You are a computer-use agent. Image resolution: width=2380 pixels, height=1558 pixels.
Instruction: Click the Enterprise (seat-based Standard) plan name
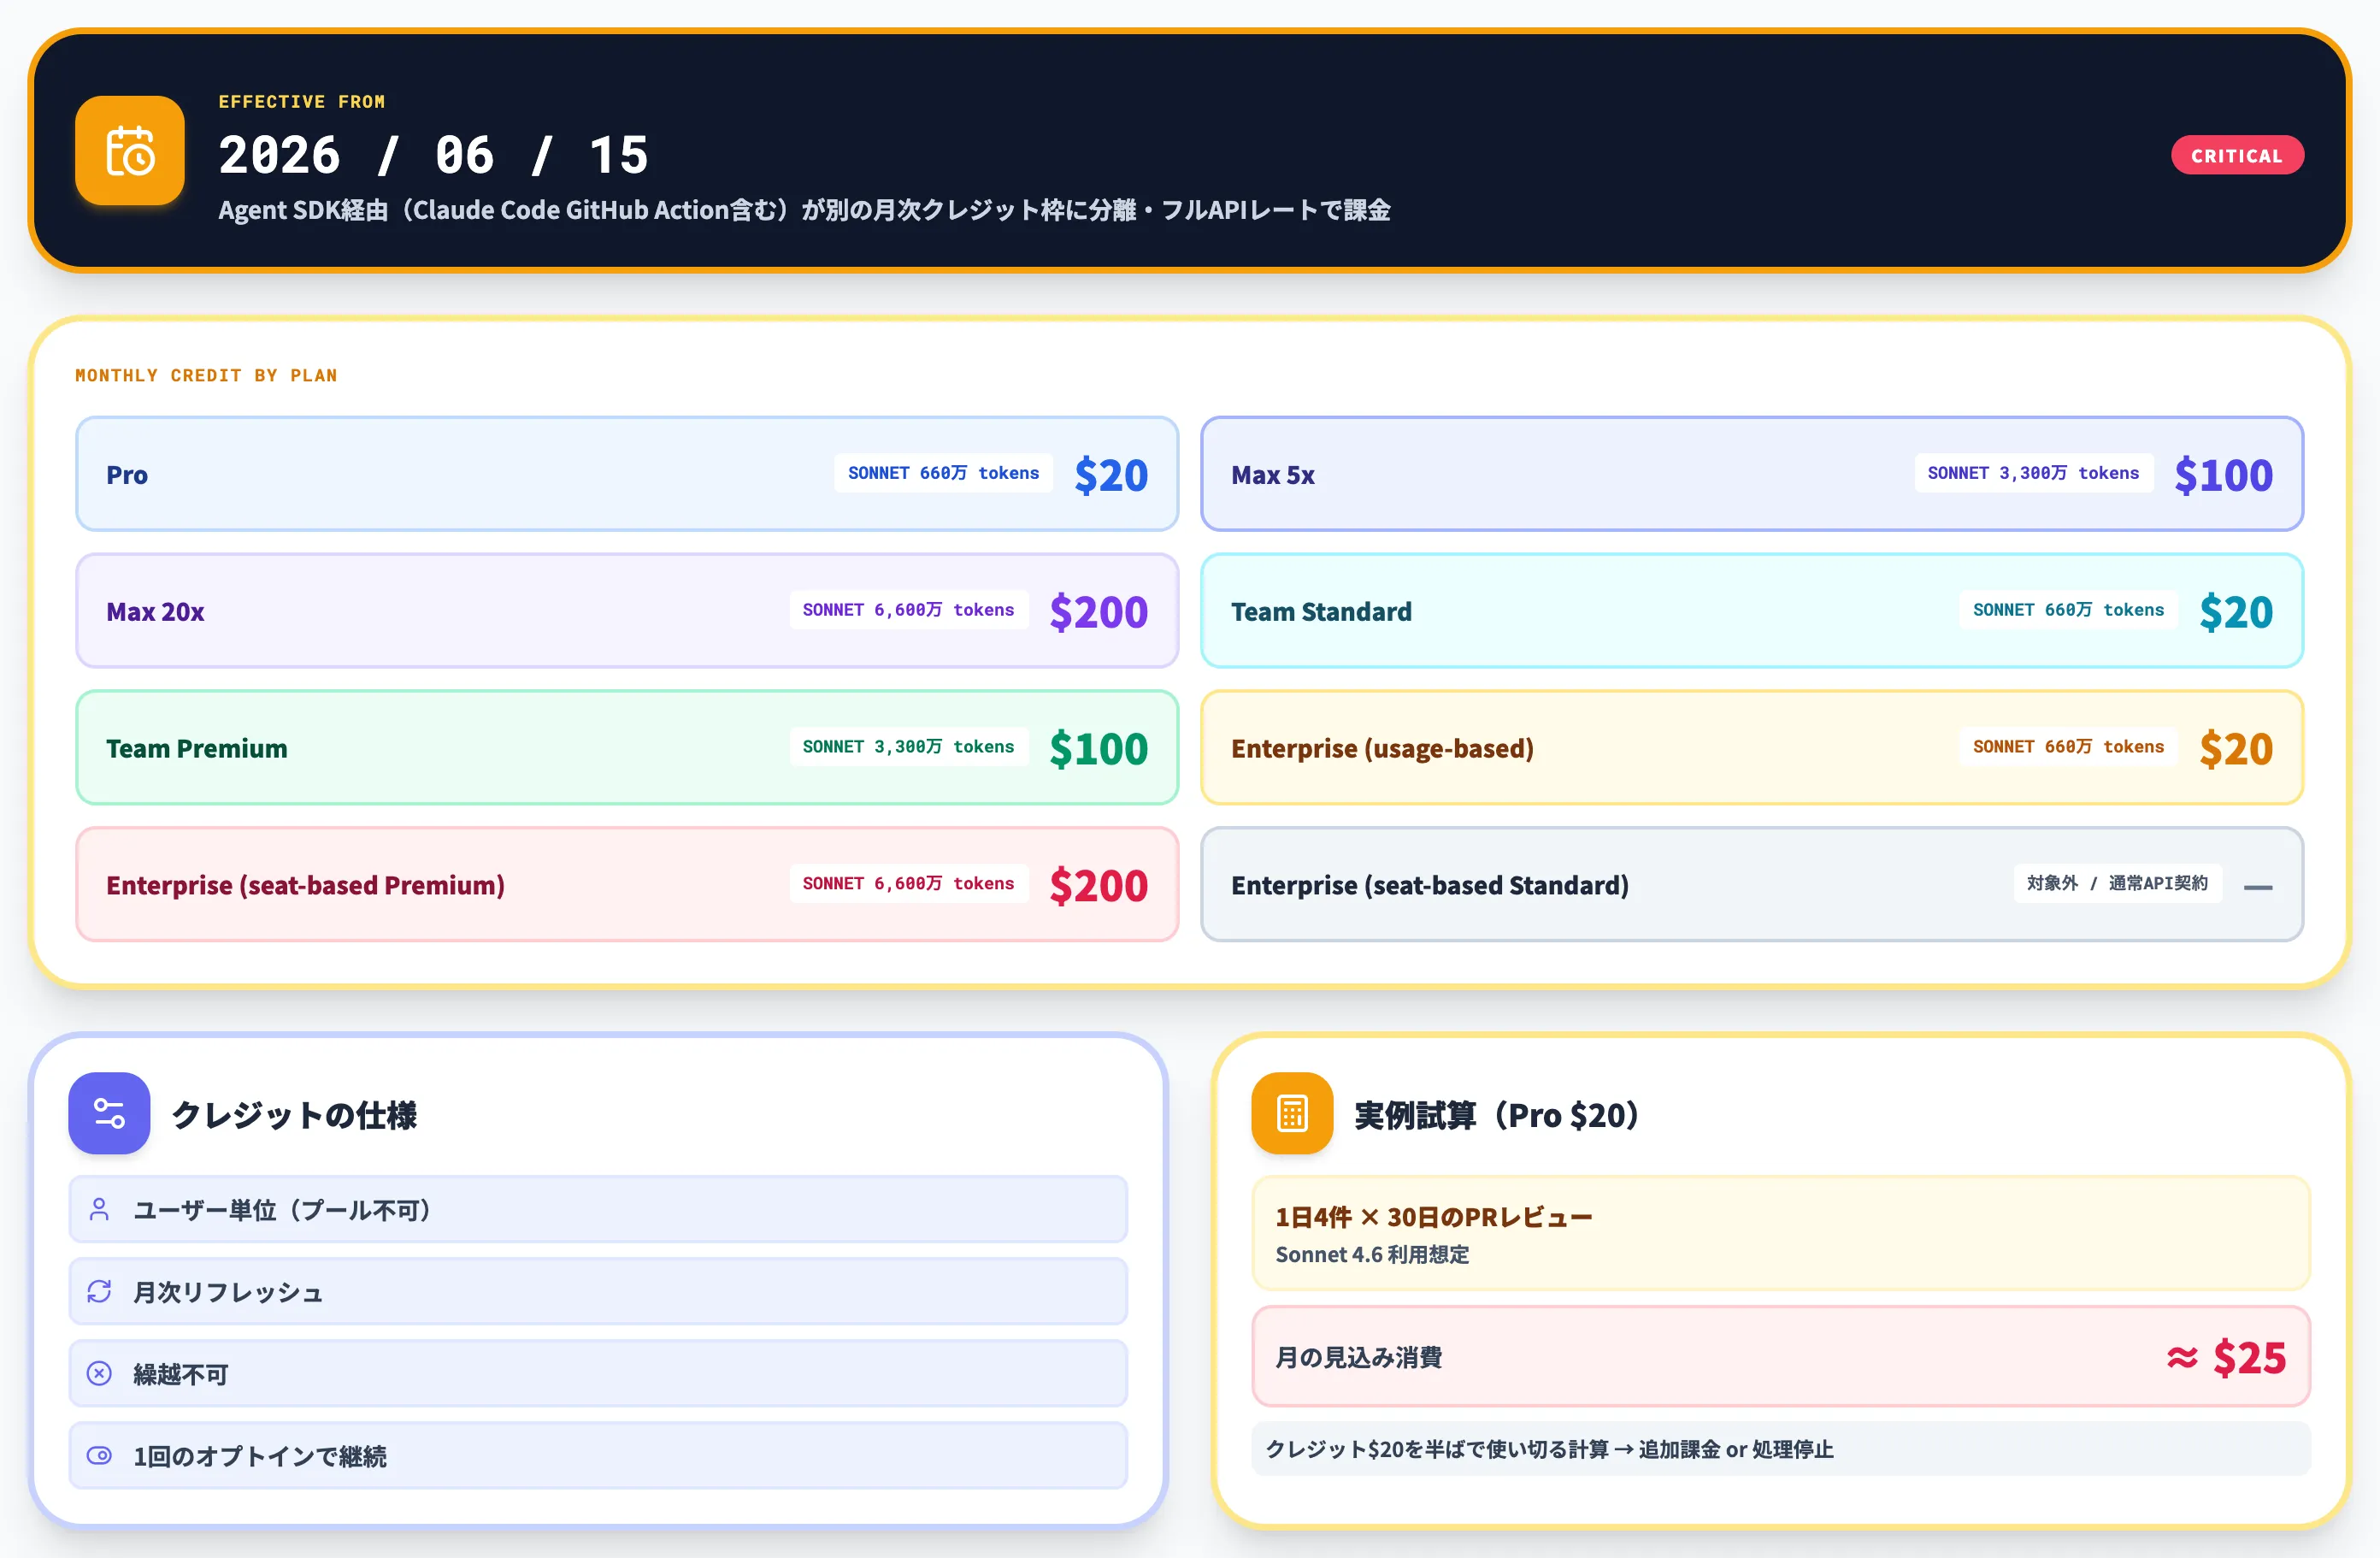tap(1430, 885)
